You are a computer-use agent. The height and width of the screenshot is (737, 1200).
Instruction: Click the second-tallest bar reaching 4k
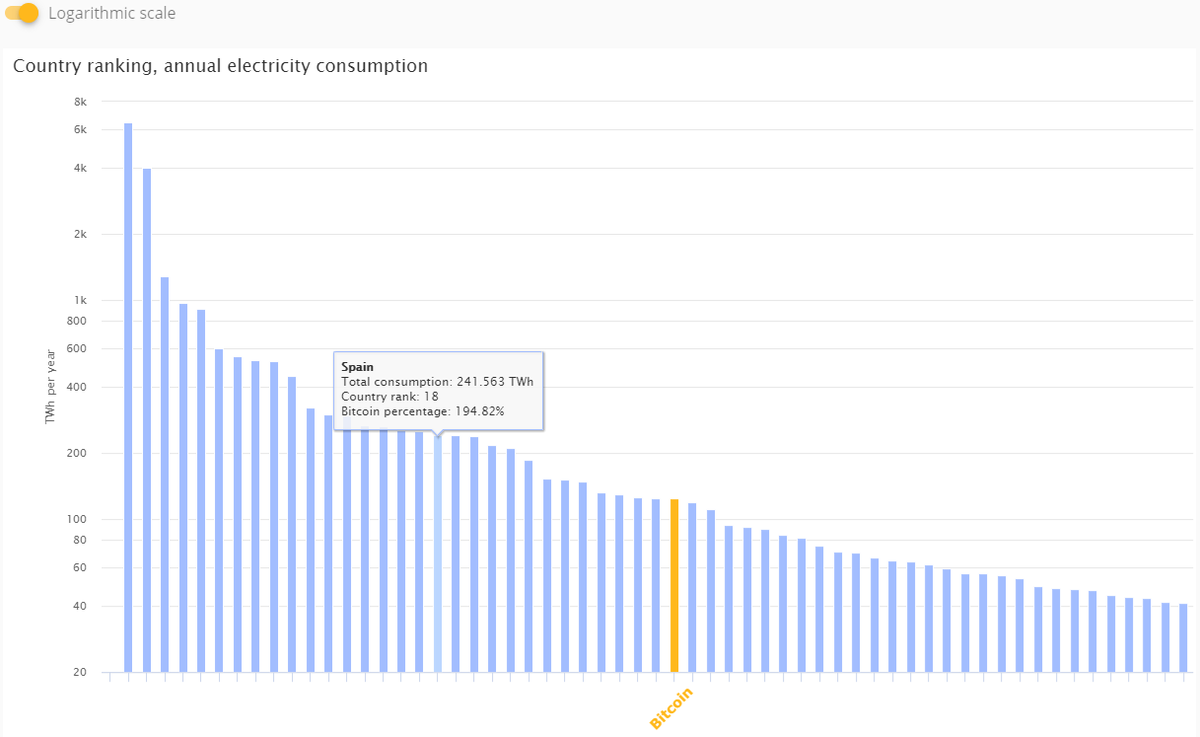(147, 420)
